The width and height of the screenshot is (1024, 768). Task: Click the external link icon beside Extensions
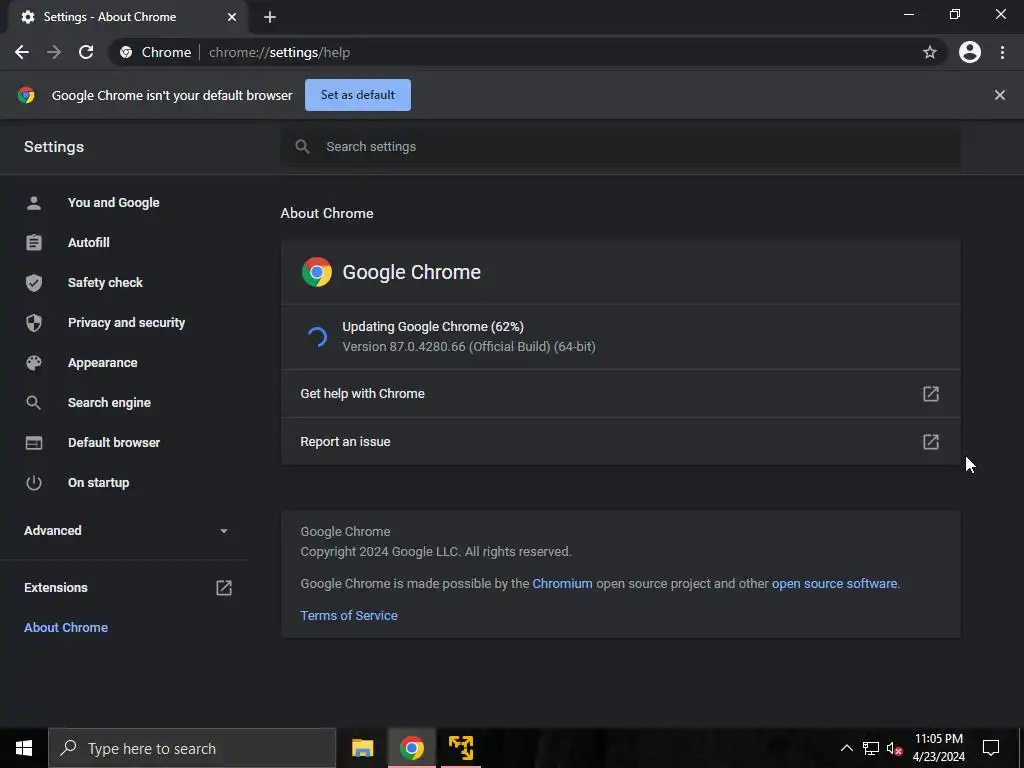224,588
